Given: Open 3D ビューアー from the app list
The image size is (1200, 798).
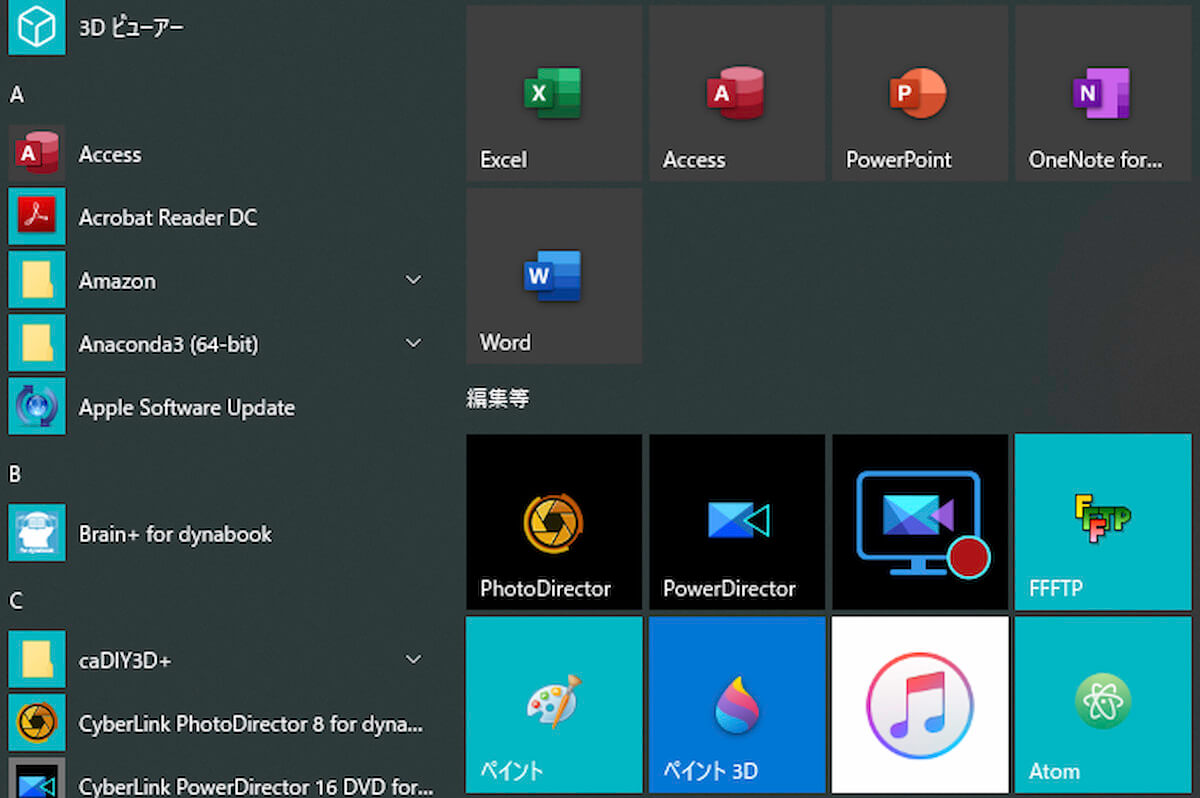Looking at the screenshot, I should click(x=131, y=28).
